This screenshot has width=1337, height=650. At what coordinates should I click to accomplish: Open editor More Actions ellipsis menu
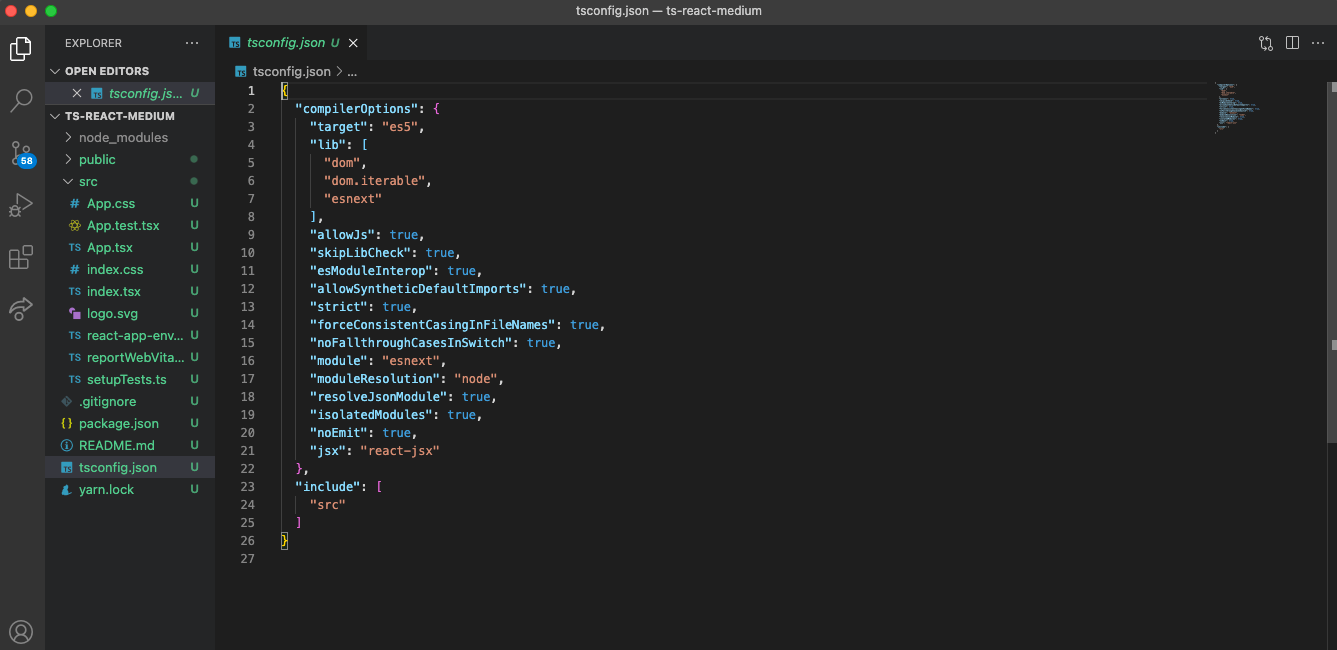(x=1318, y=43)
